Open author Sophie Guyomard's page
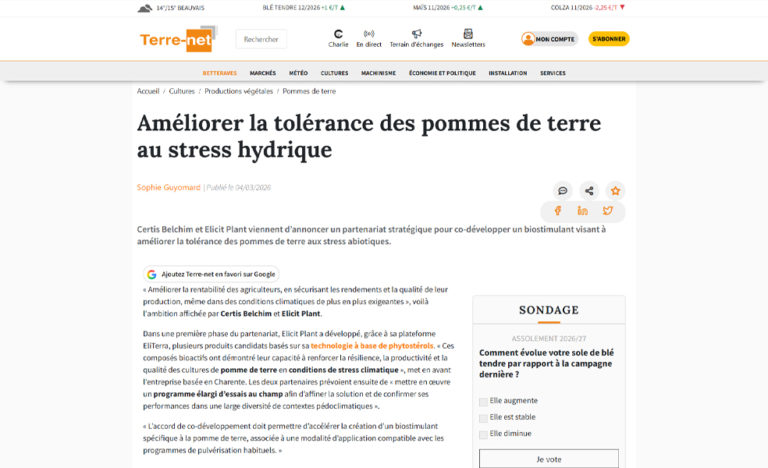This screenshot has width=768, height=468. (x=168, y=187)
